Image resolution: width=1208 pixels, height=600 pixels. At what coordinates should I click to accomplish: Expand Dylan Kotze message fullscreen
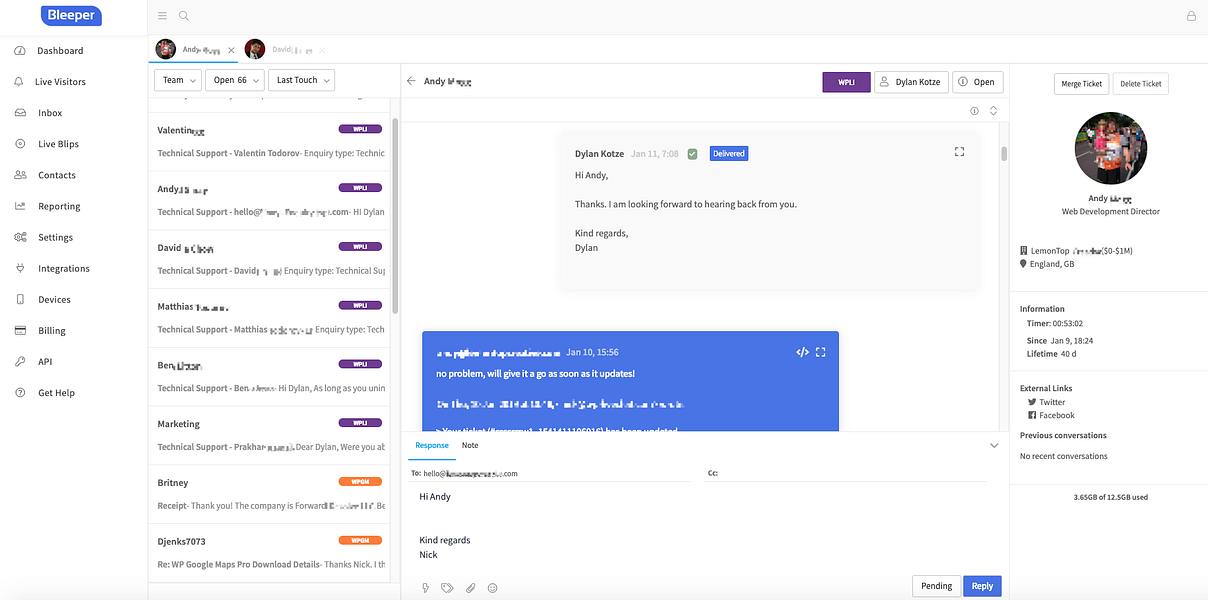point(959,152)
